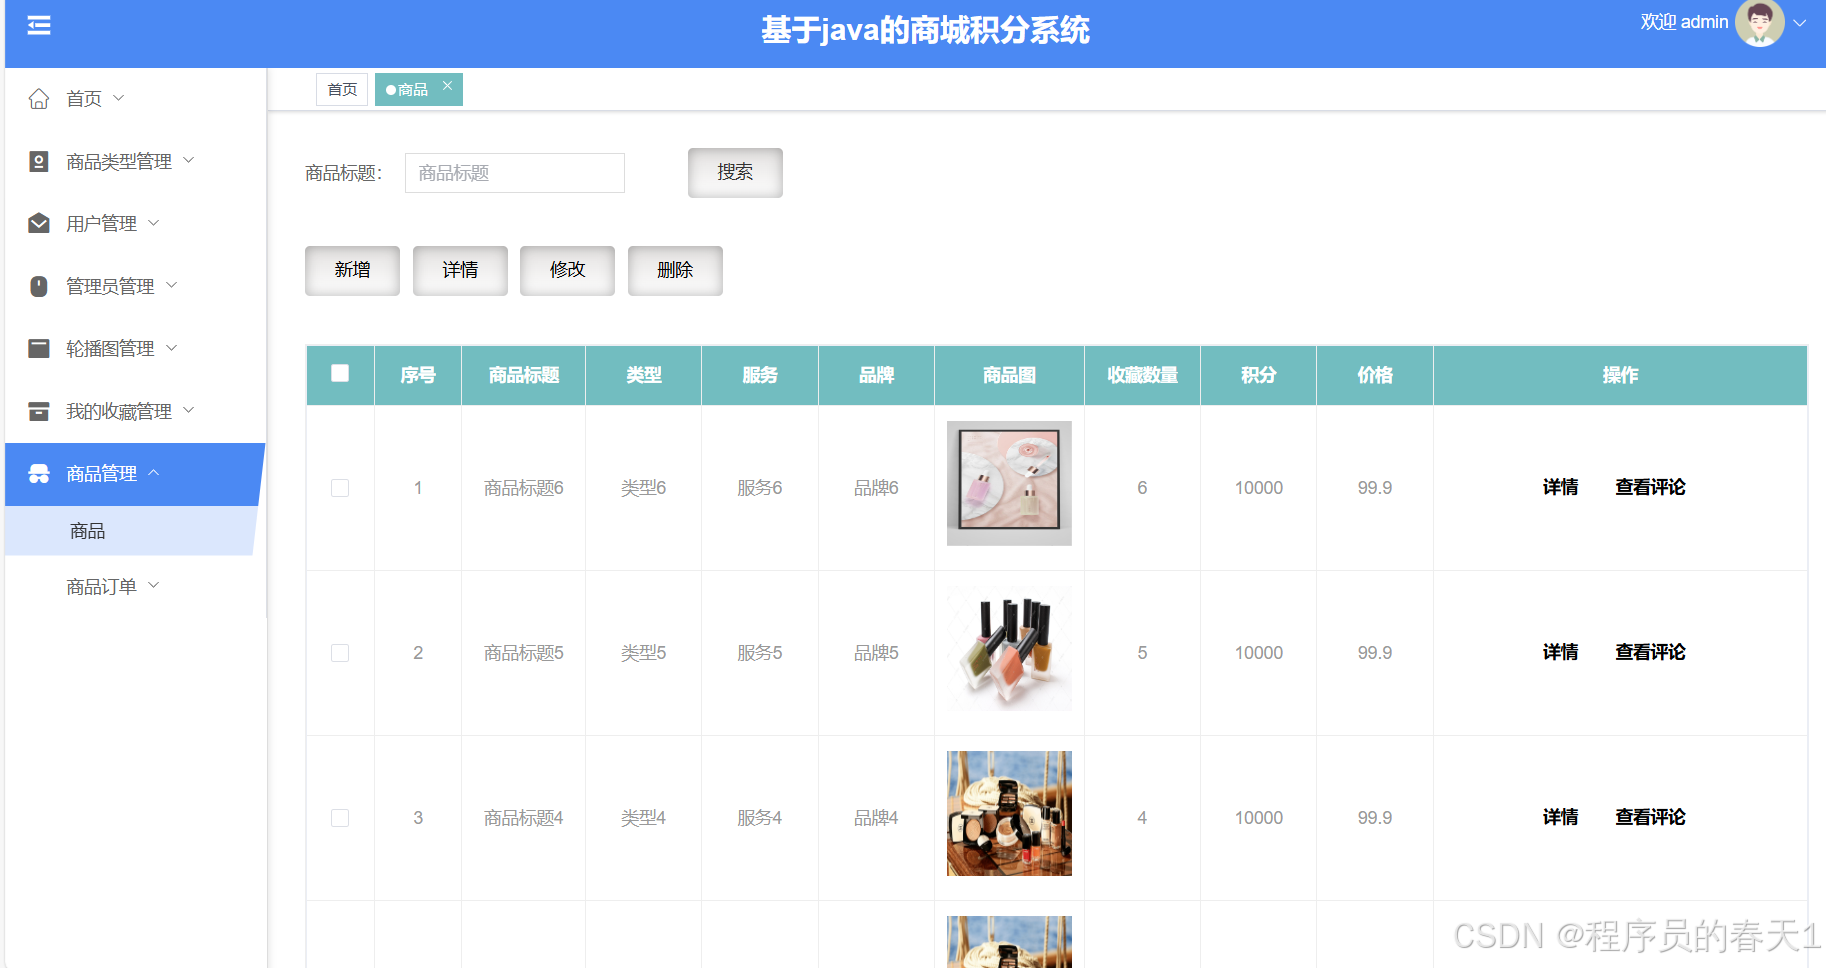Screen dimensions: 1826x968
Task: Click the nail polish image of 商品标题5
Action: (x=1009, y=648)
